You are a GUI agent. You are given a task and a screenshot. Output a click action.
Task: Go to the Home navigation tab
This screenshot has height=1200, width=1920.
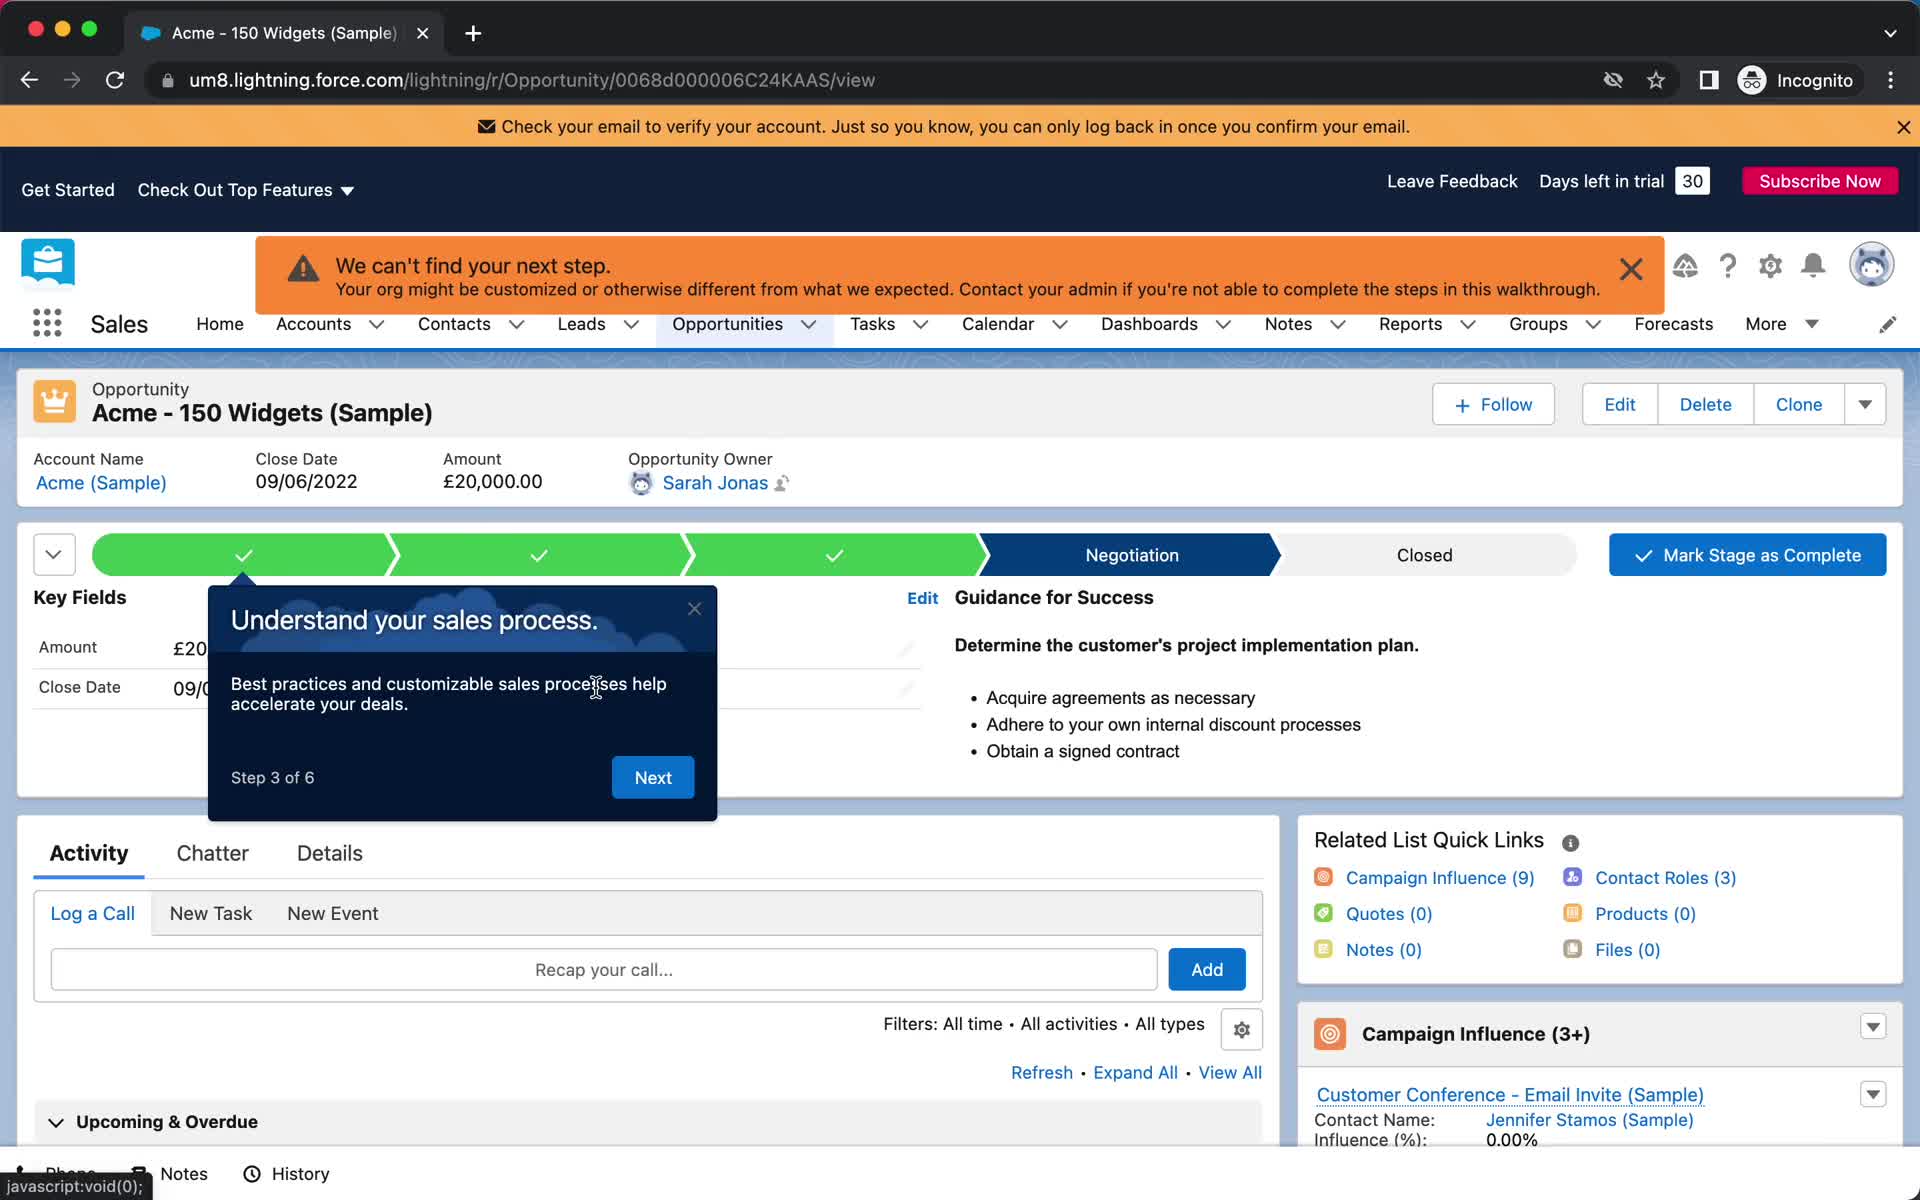pos(220,324)
